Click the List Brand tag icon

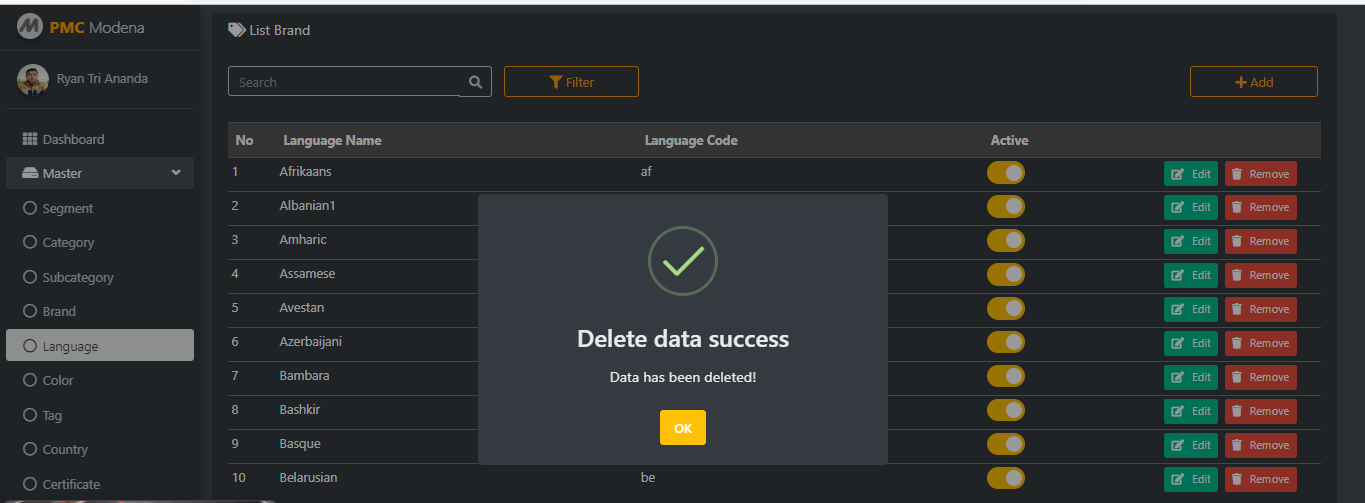[236, 30]
